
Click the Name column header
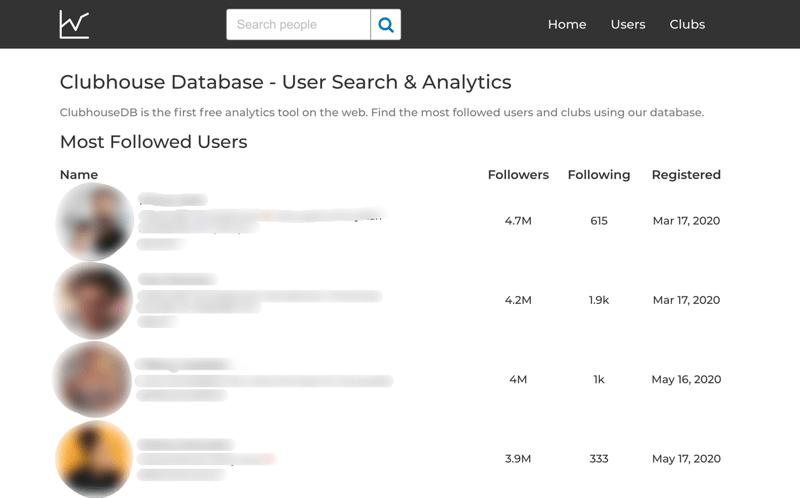[79, 174]
